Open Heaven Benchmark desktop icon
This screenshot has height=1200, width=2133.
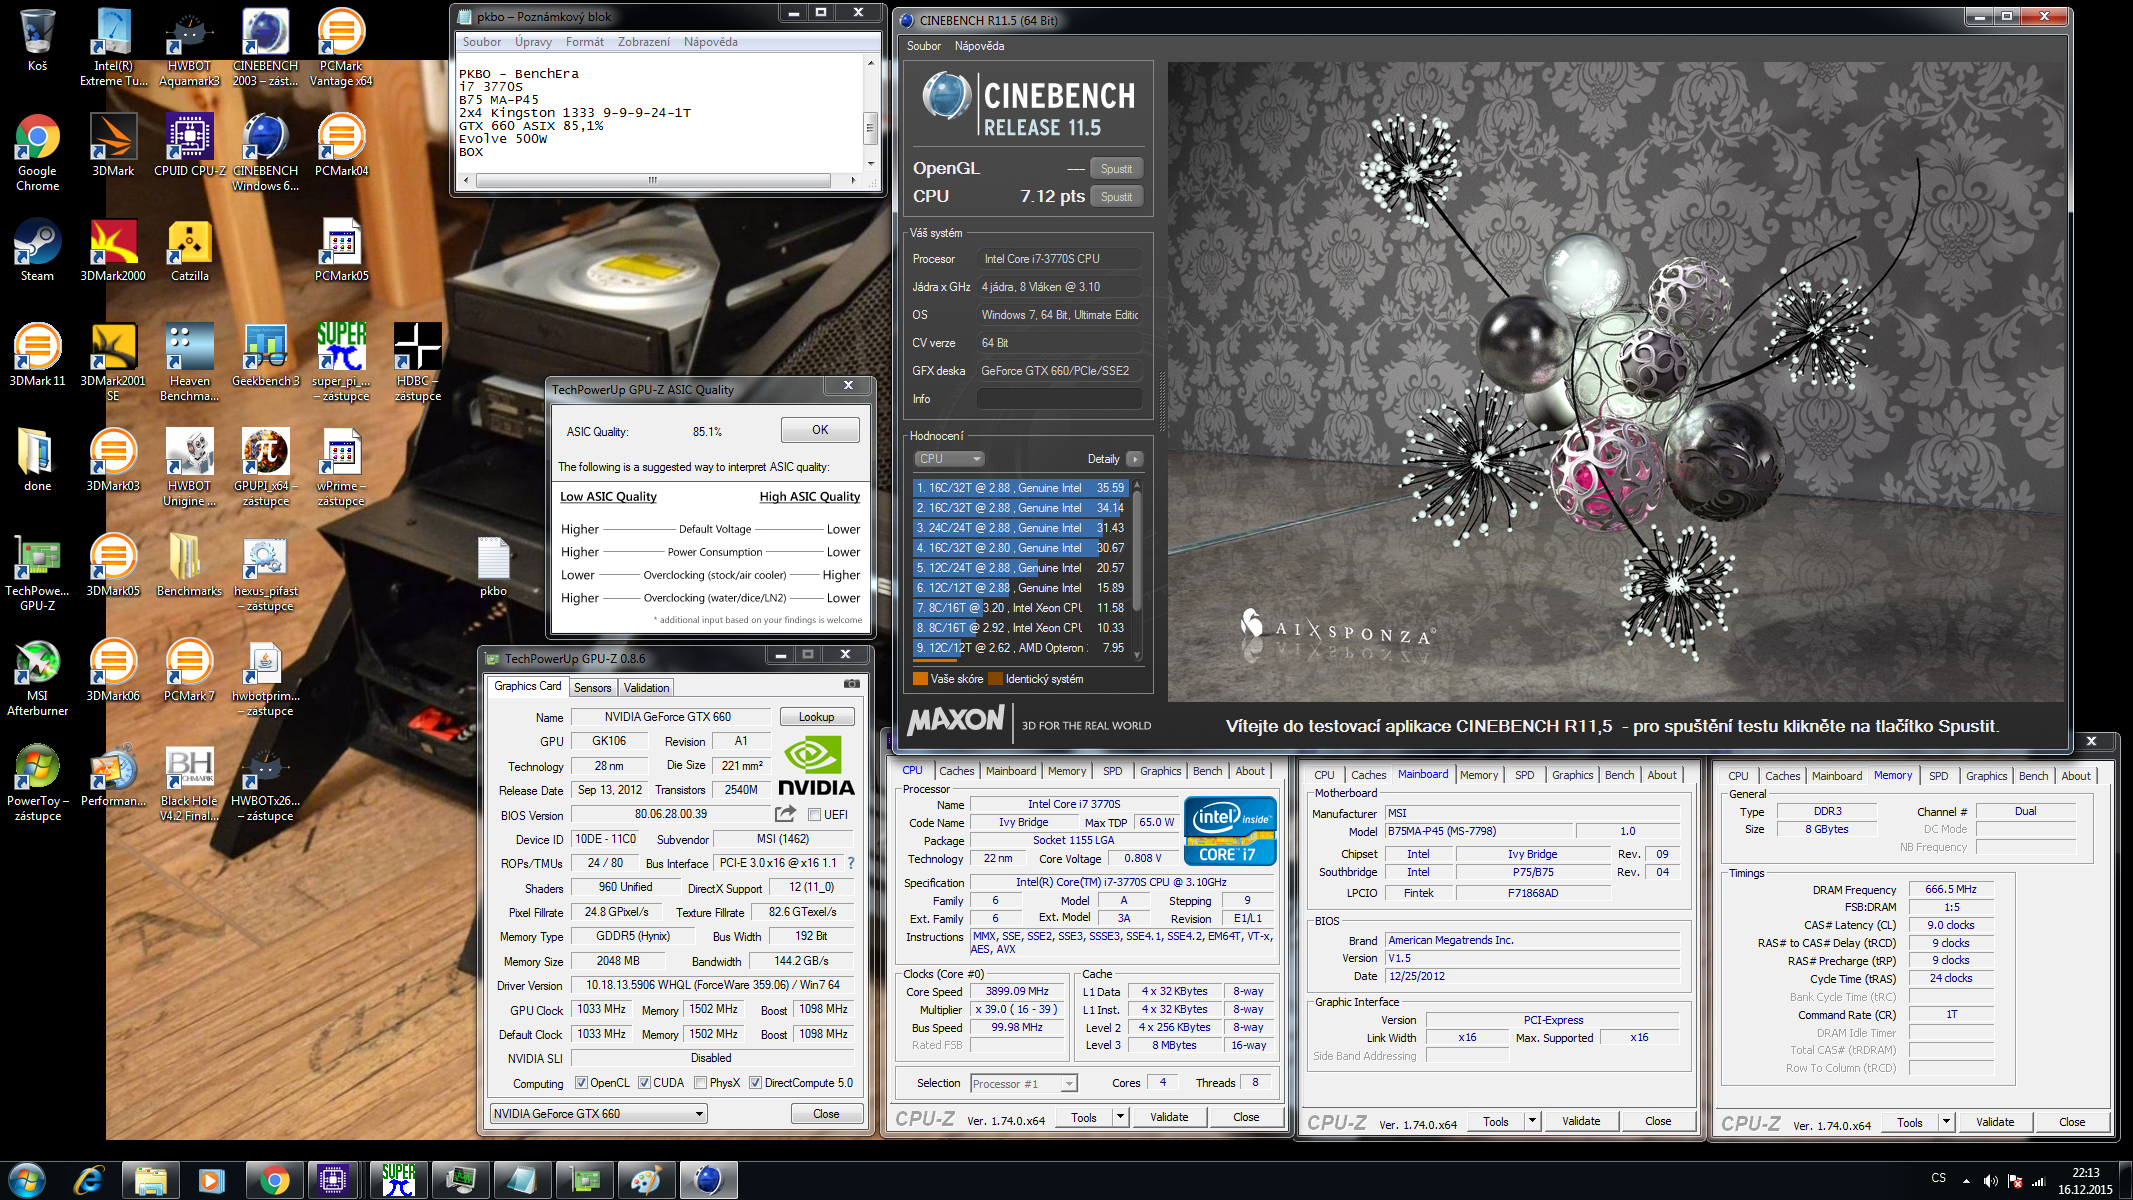(189, 362)
